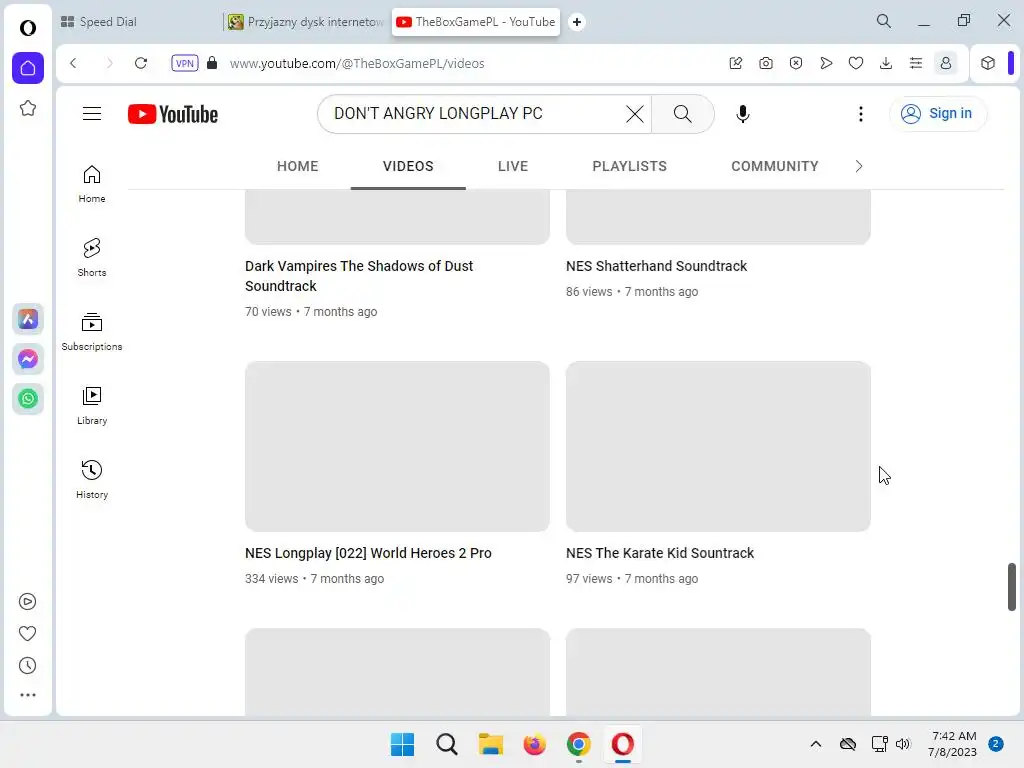Show more channel tabs chevron
This screenshot has height=768, width=1024.
[x=859, y=167]
